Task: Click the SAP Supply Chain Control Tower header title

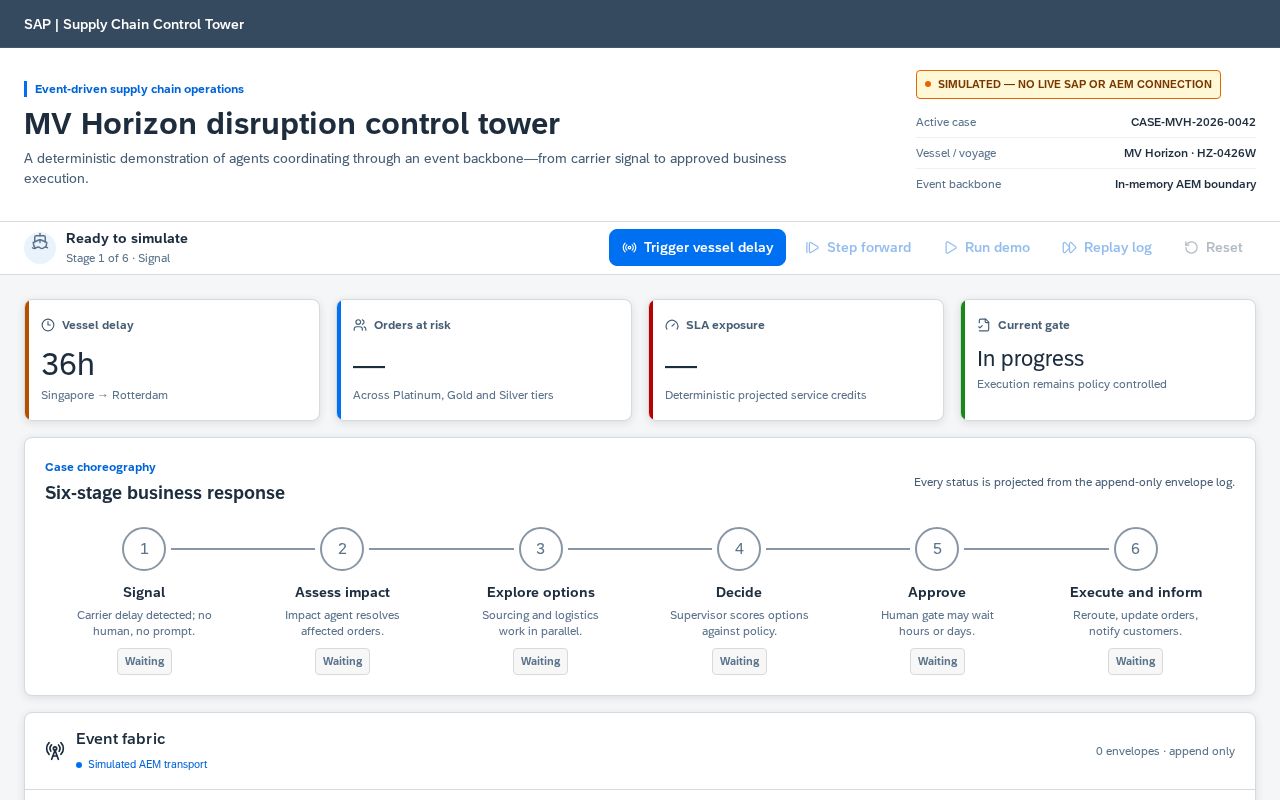Action: click(134, 24)
